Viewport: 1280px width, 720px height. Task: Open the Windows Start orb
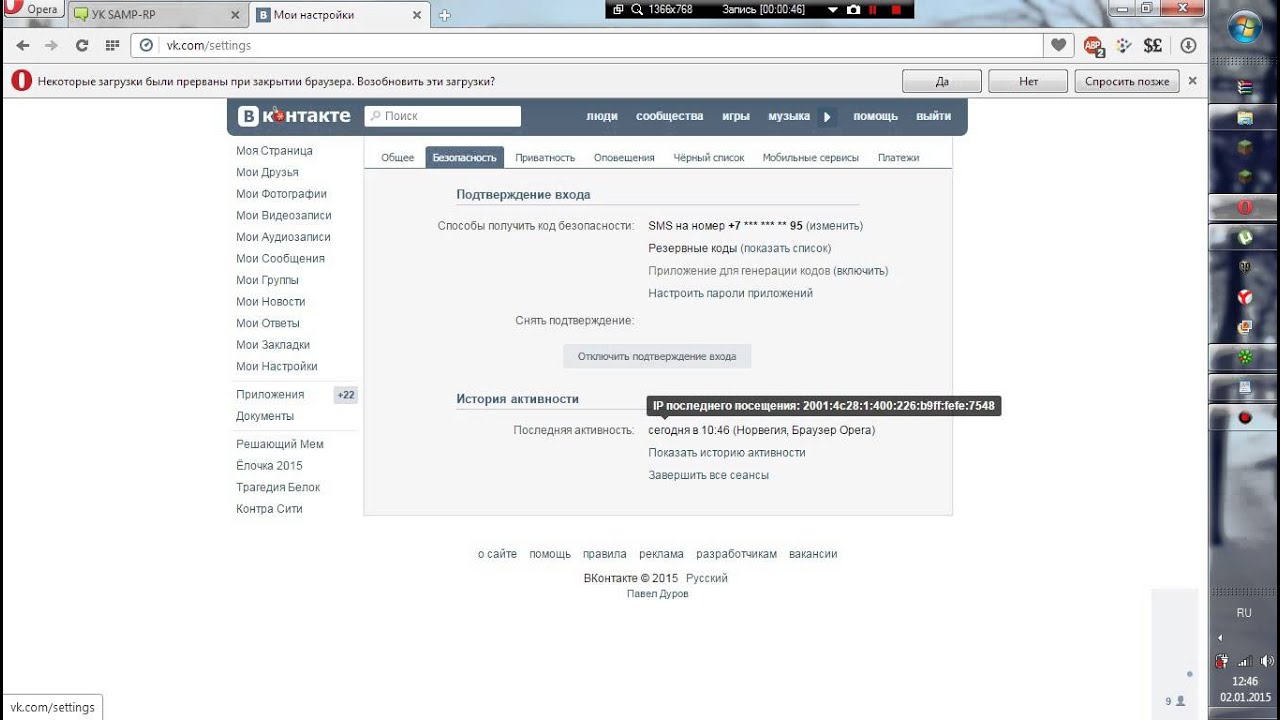1244,25
